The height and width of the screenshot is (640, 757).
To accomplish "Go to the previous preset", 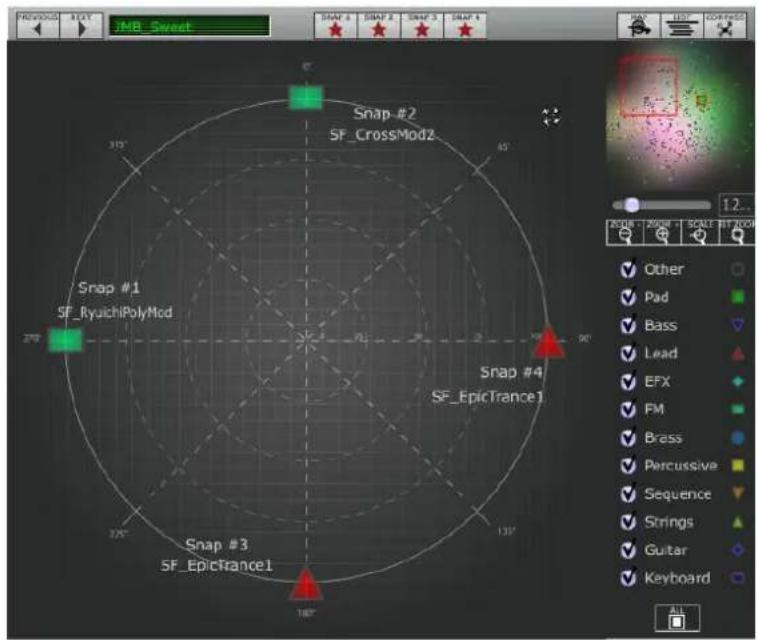I will 38,25.
